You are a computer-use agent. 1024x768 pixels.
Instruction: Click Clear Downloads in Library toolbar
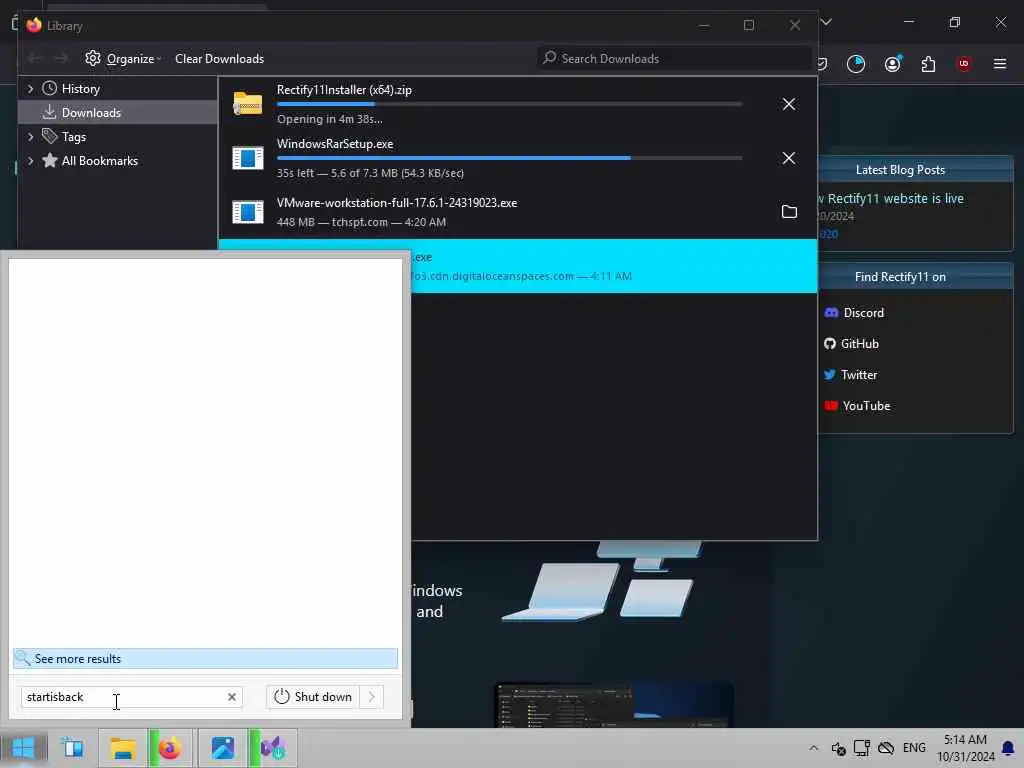(x=219, y=59)
